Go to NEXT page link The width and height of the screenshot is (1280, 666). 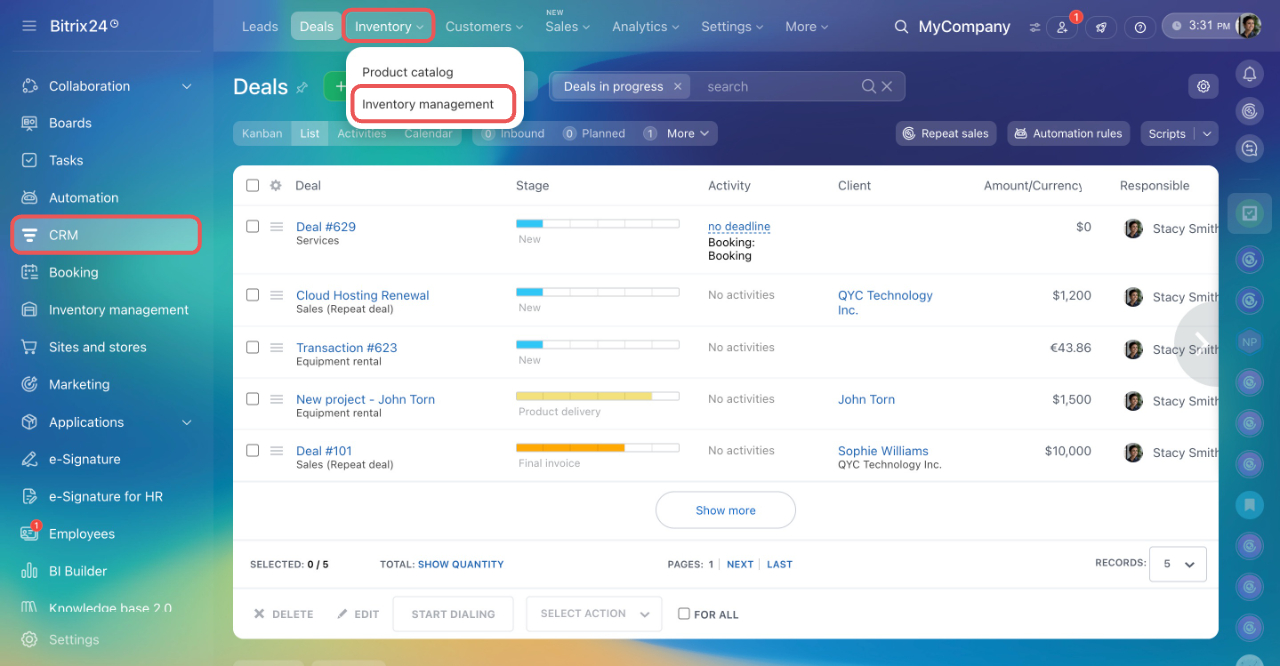point(740,564)
